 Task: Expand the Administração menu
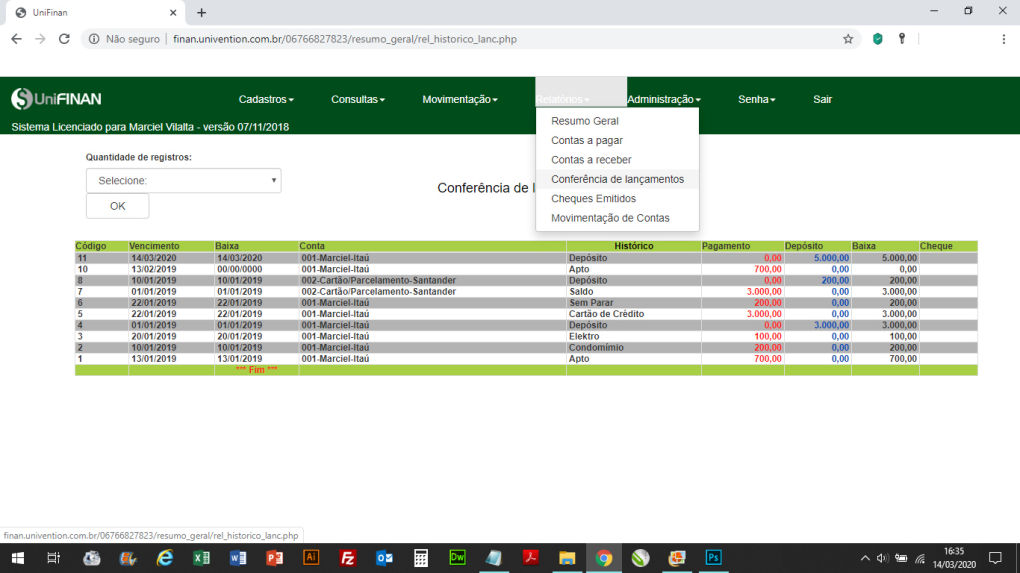point(663,100)
